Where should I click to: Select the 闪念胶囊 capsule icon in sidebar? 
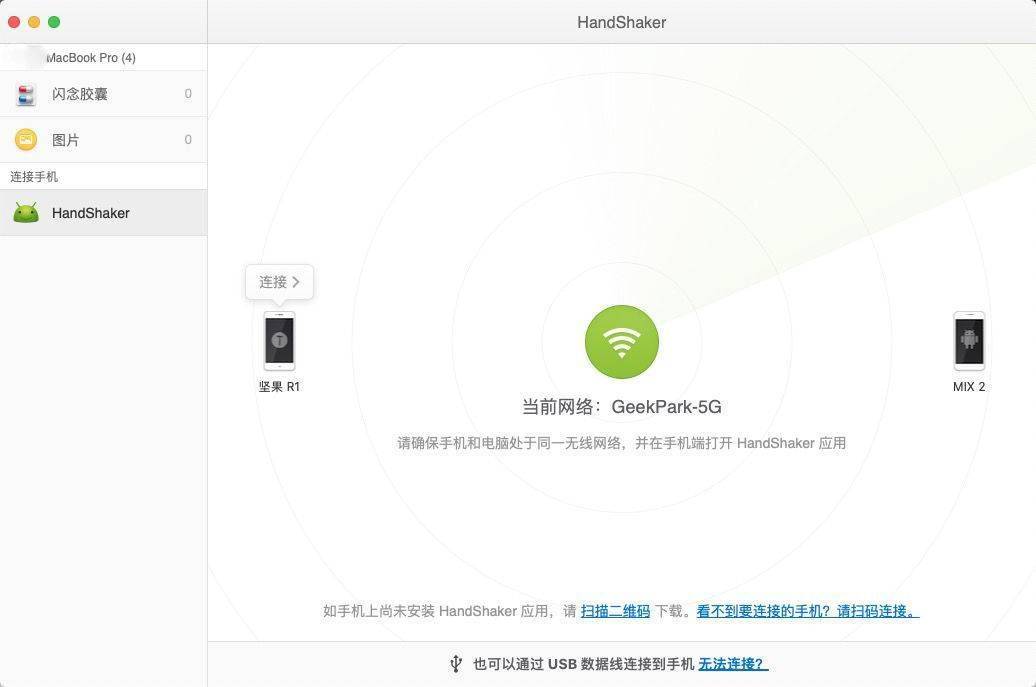pos(25,93)
